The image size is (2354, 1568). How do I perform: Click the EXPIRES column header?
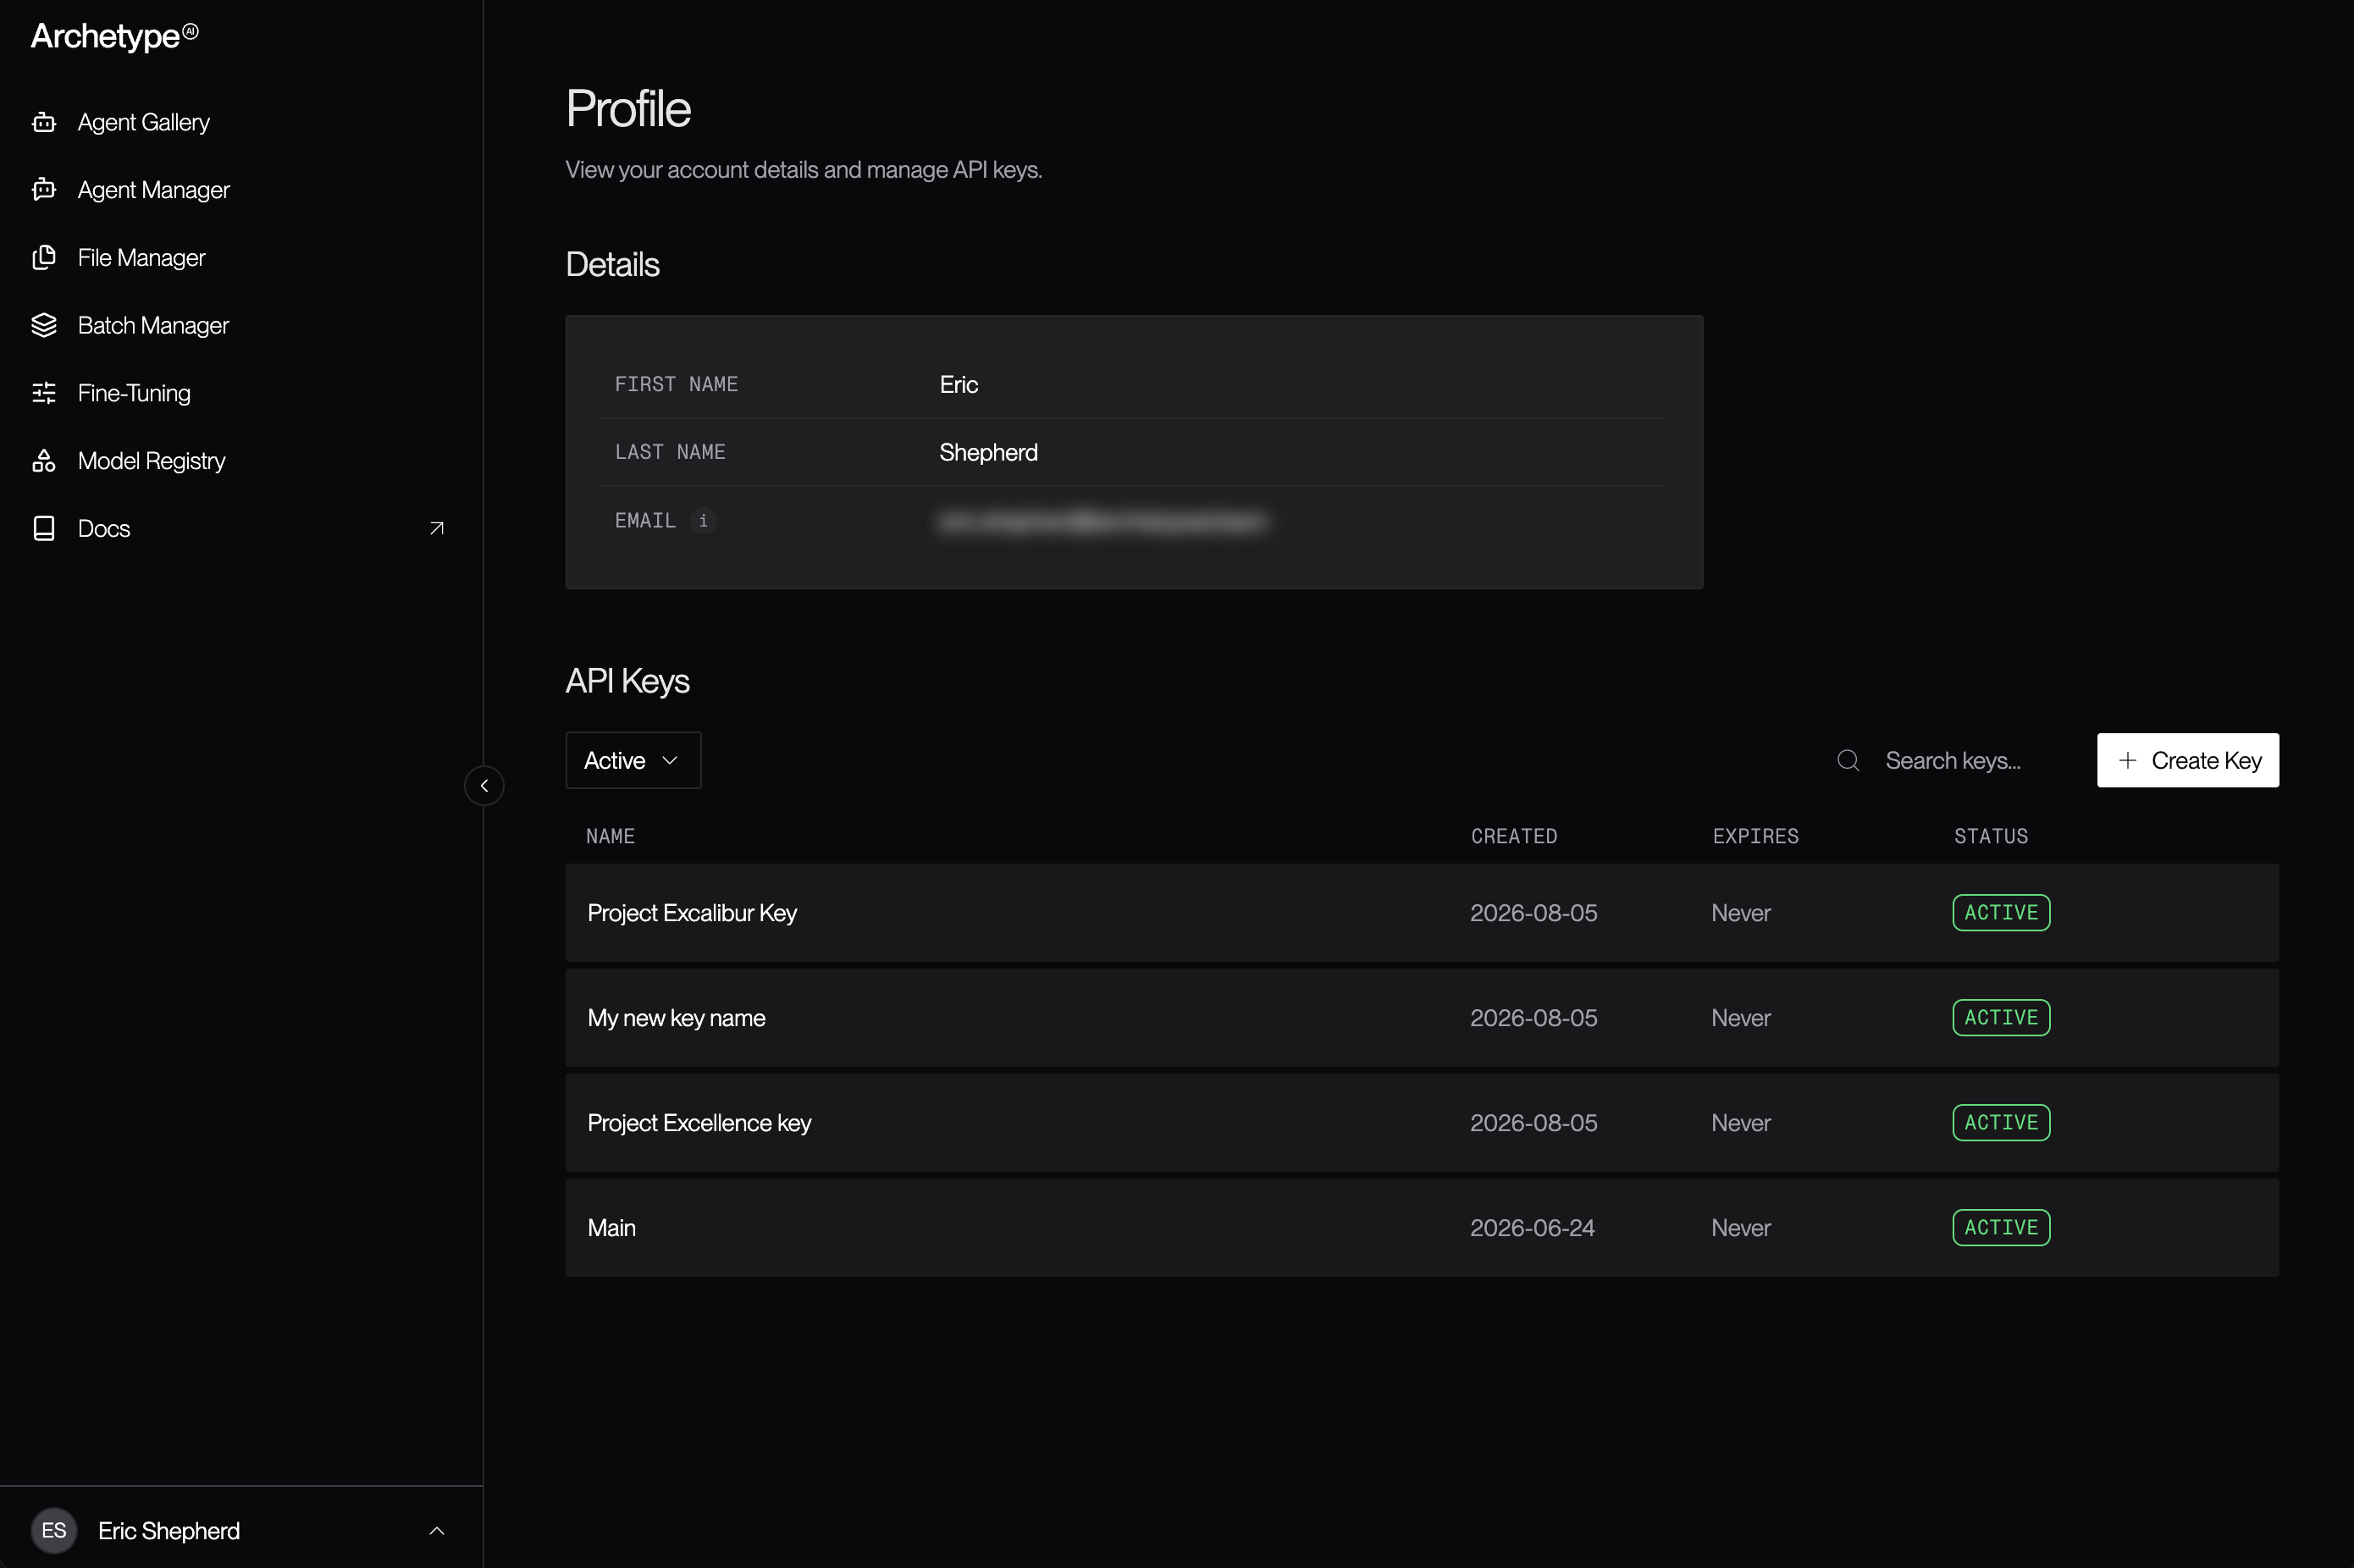(x=1755, y=836)
